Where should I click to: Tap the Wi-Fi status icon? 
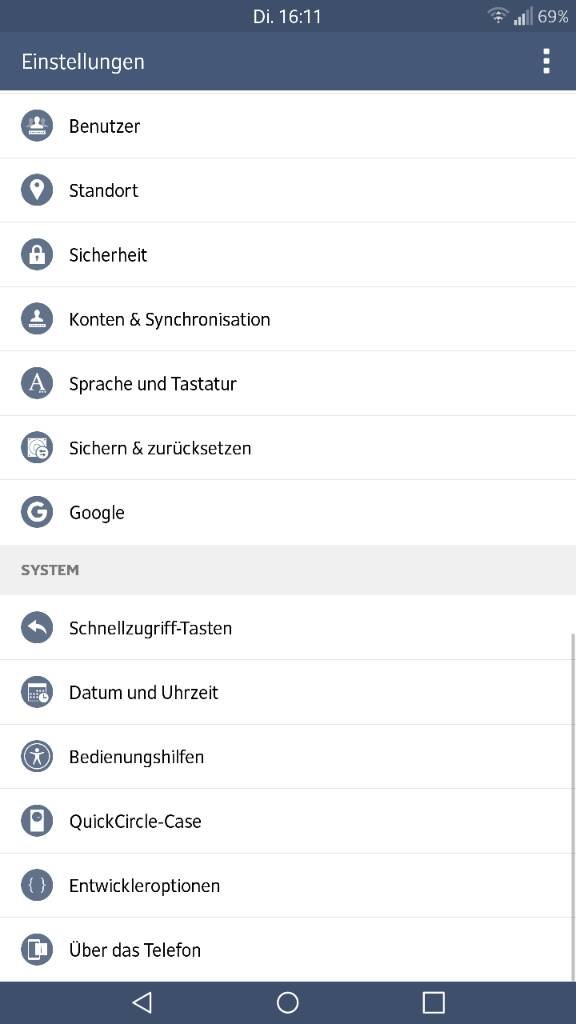click(x=498, y=16)
